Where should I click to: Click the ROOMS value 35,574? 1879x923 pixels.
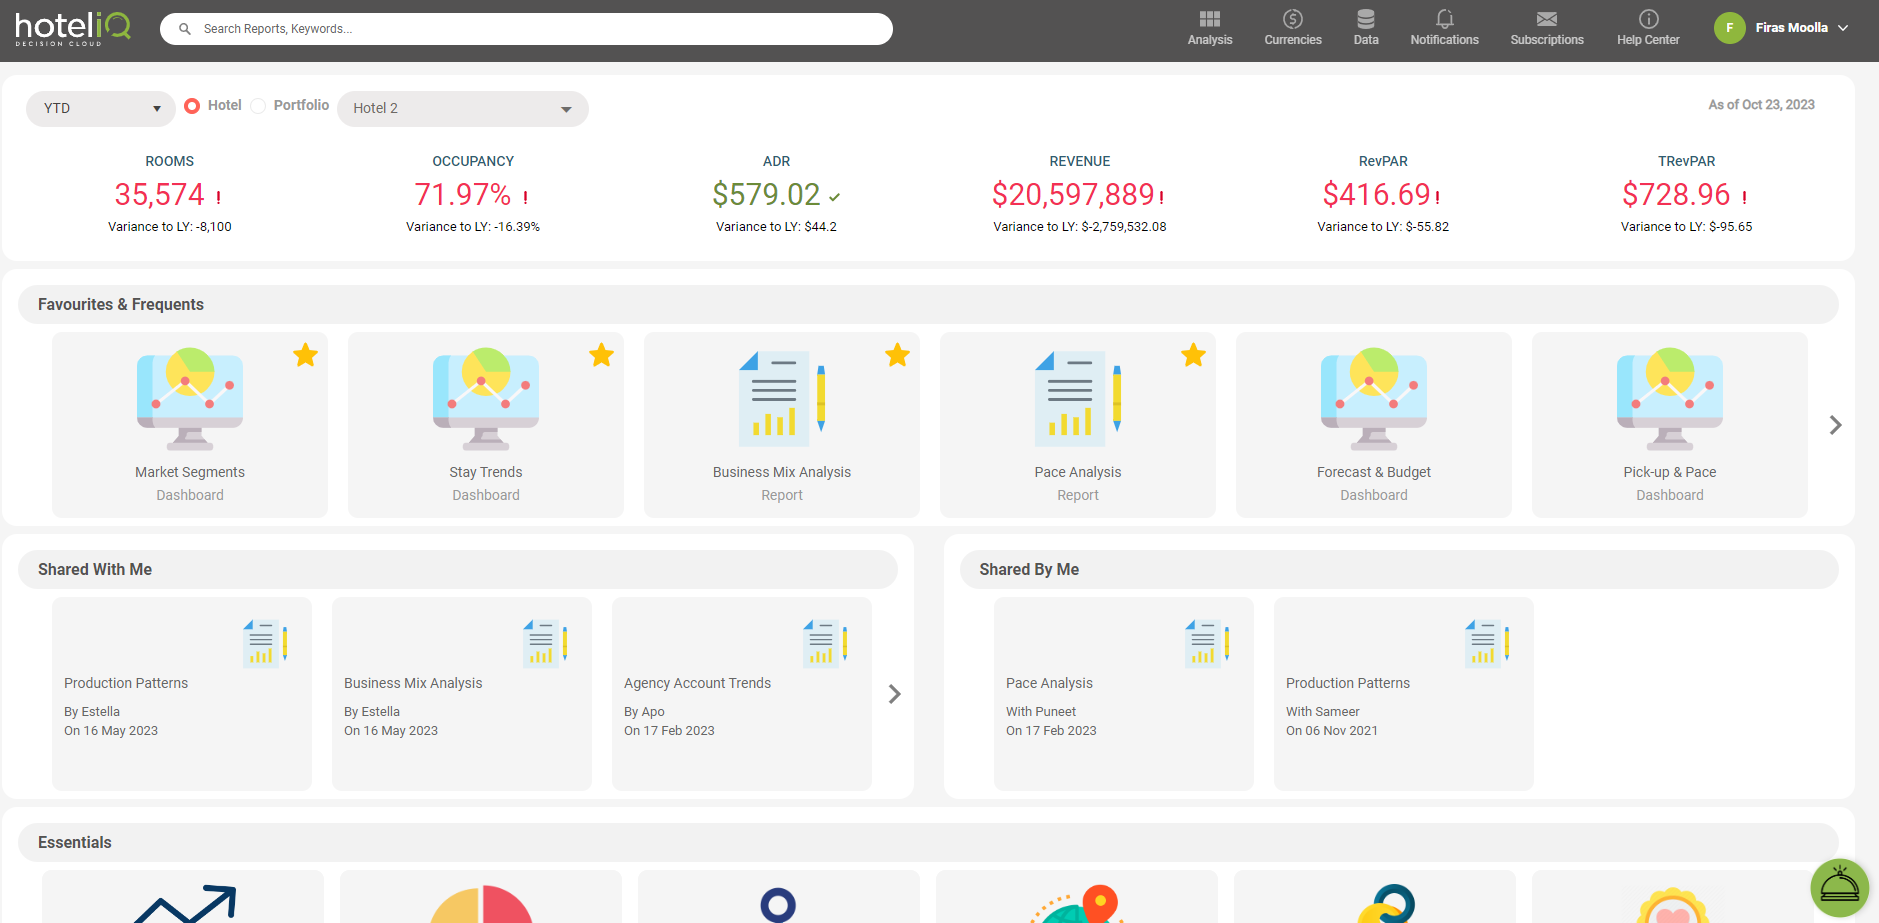[159, 194]
